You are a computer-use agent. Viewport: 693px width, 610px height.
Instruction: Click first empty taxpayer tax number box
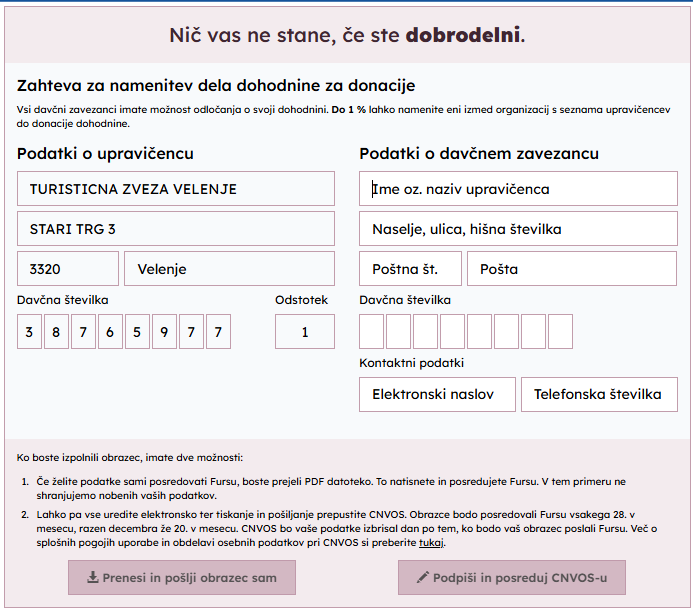[x=372, y=331]
